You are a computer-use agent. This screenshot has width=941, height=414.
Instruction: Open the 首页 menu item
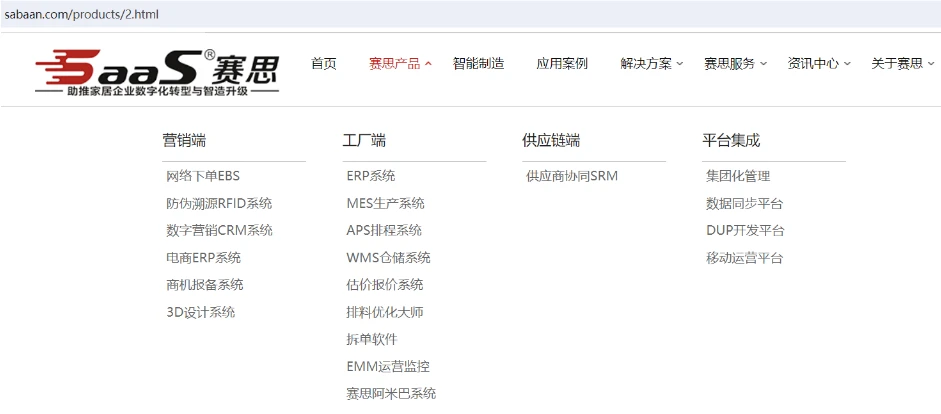tap(324, 64)
